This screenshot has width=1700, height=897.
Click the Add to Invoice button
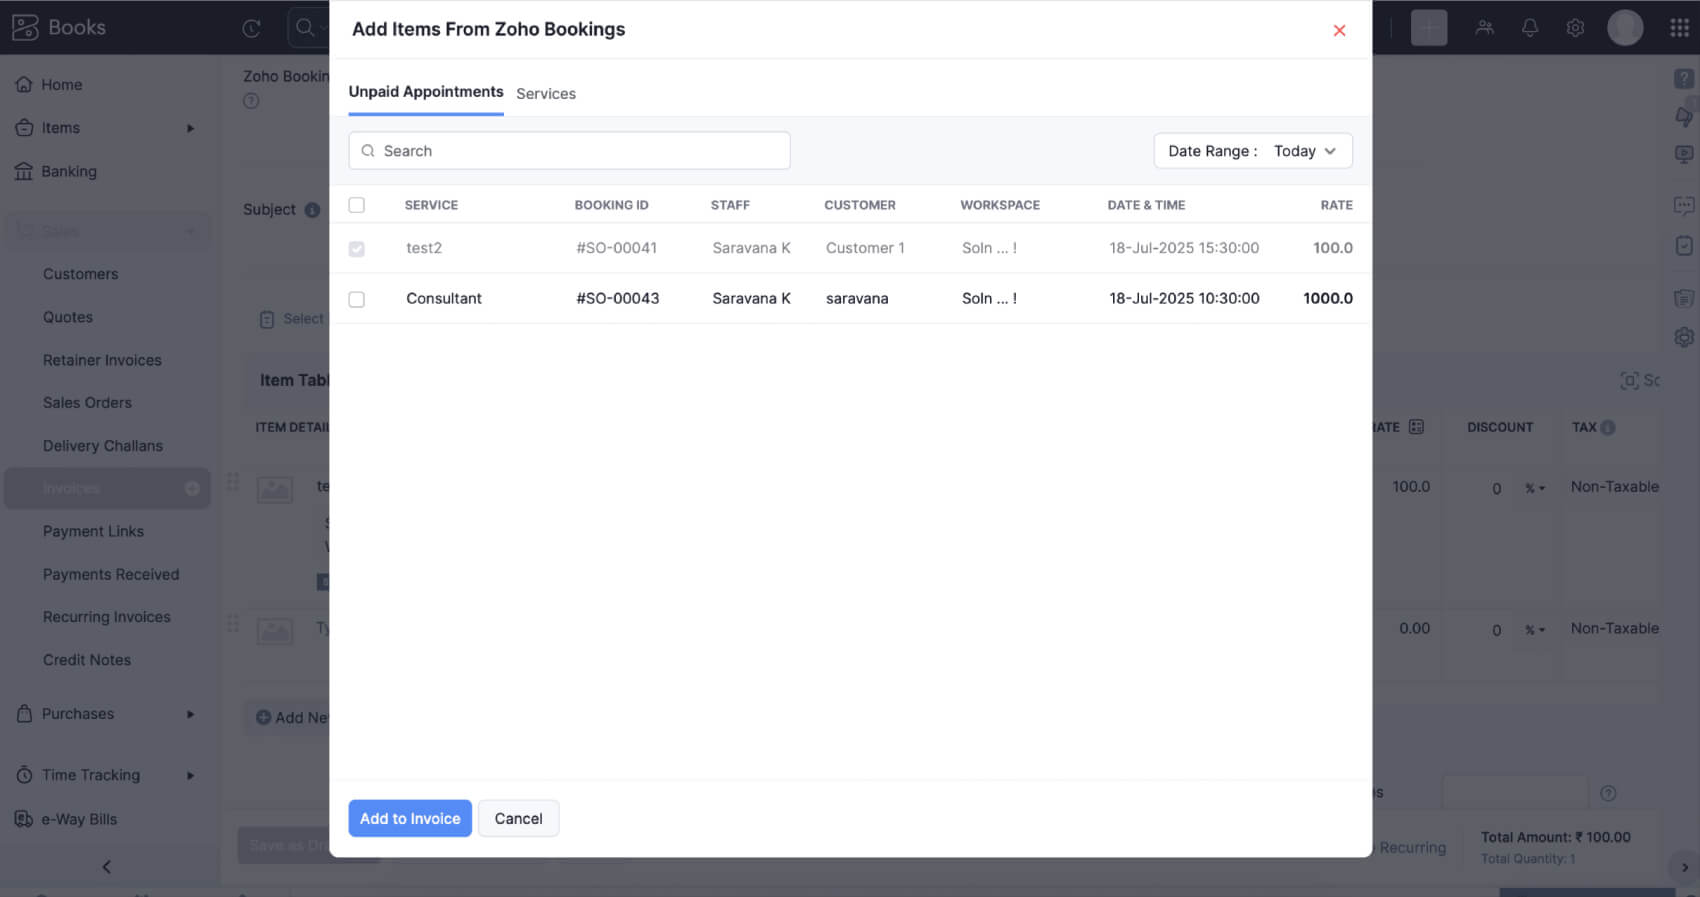[x=410, y=818]
